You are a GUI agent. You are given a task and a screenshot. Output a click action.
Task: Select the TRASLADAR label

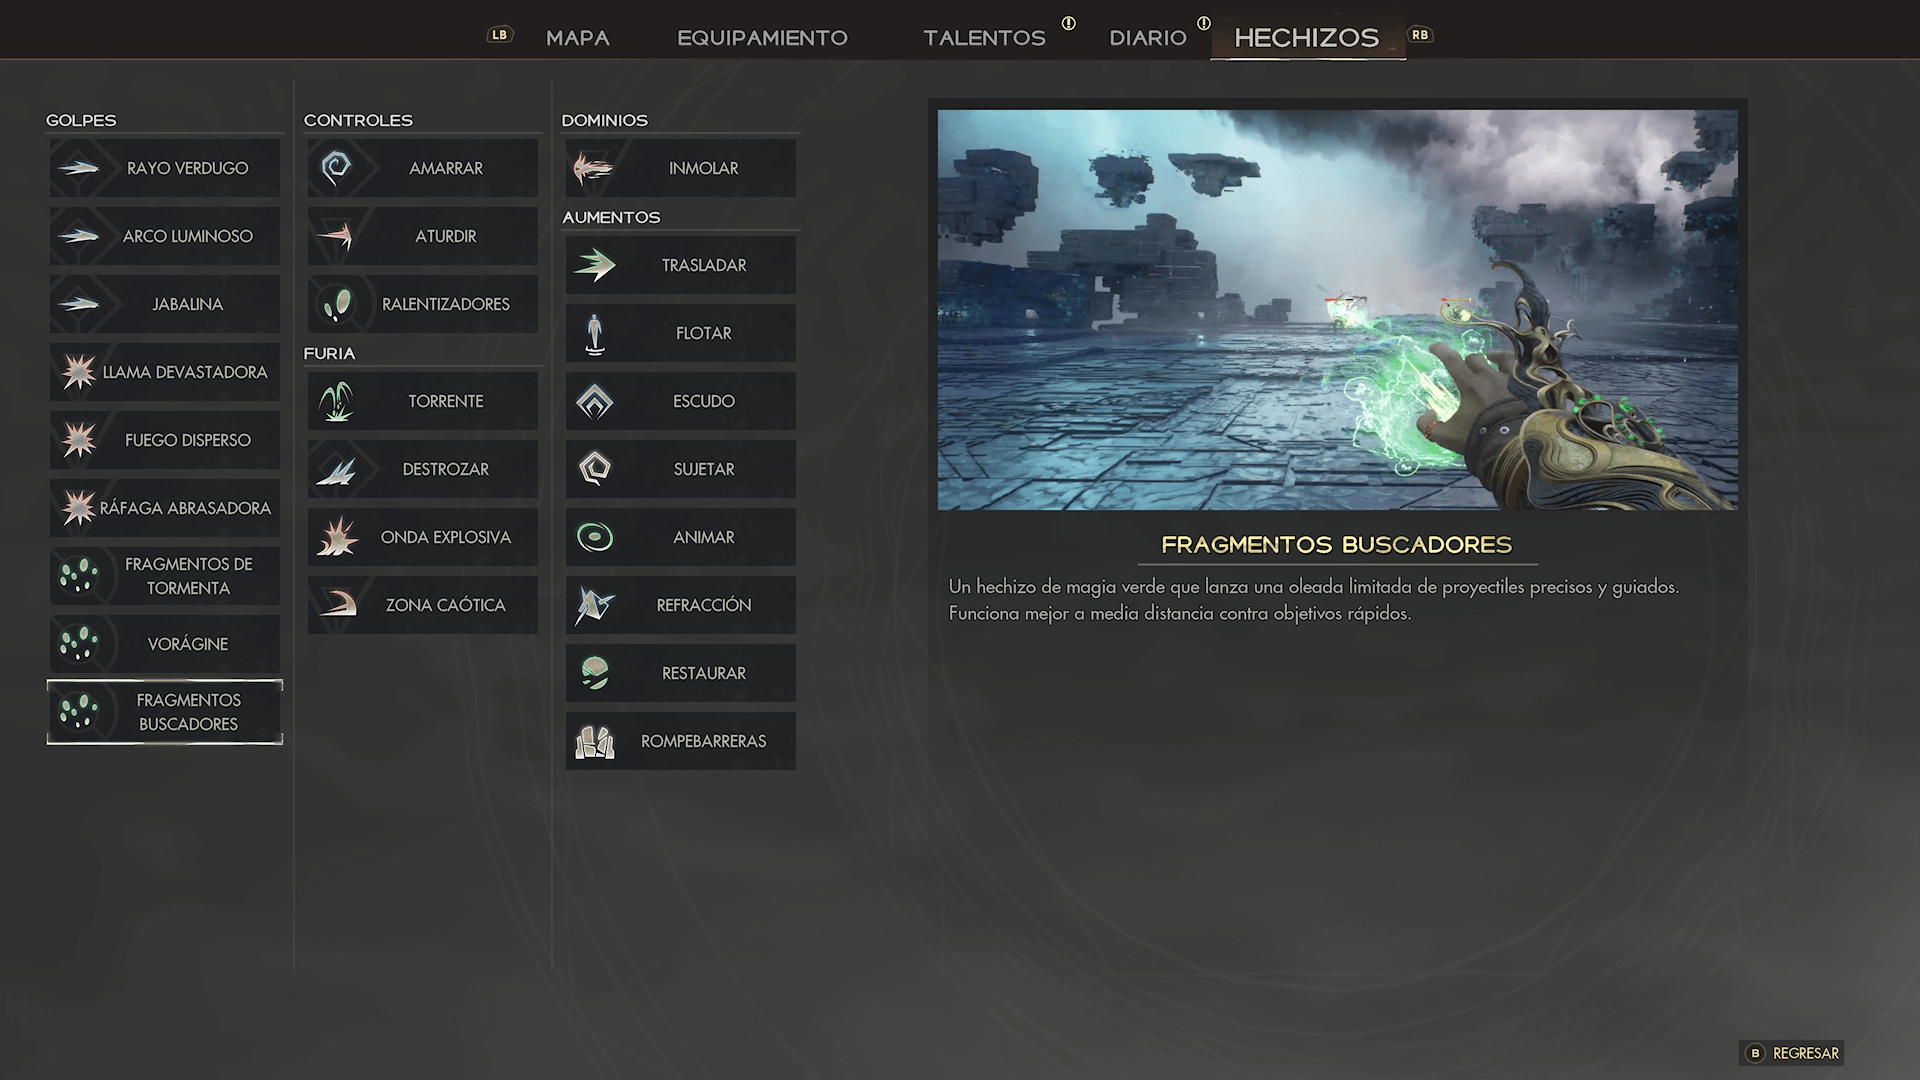(x=703, y=265)
